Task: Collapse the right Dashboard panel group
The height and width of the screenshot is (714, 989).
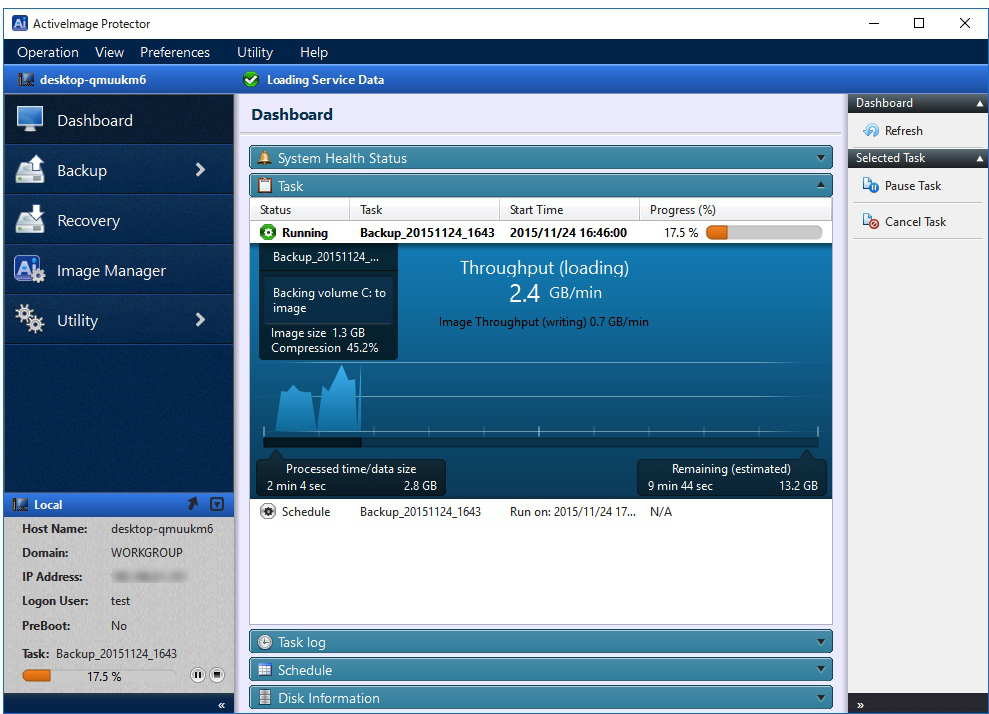Action: point(980,103)
